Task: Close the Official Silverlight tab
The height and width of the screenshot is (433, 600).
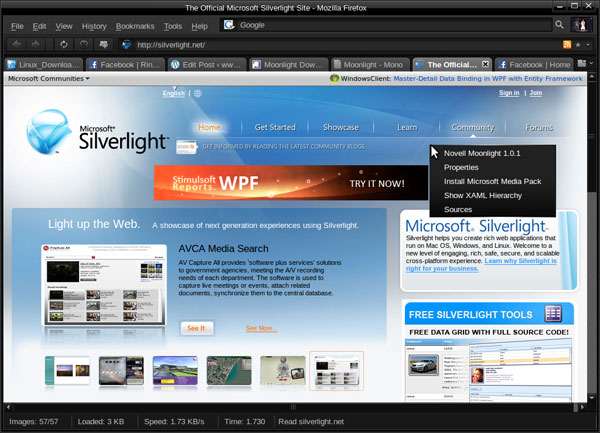Action: point(486,64)
